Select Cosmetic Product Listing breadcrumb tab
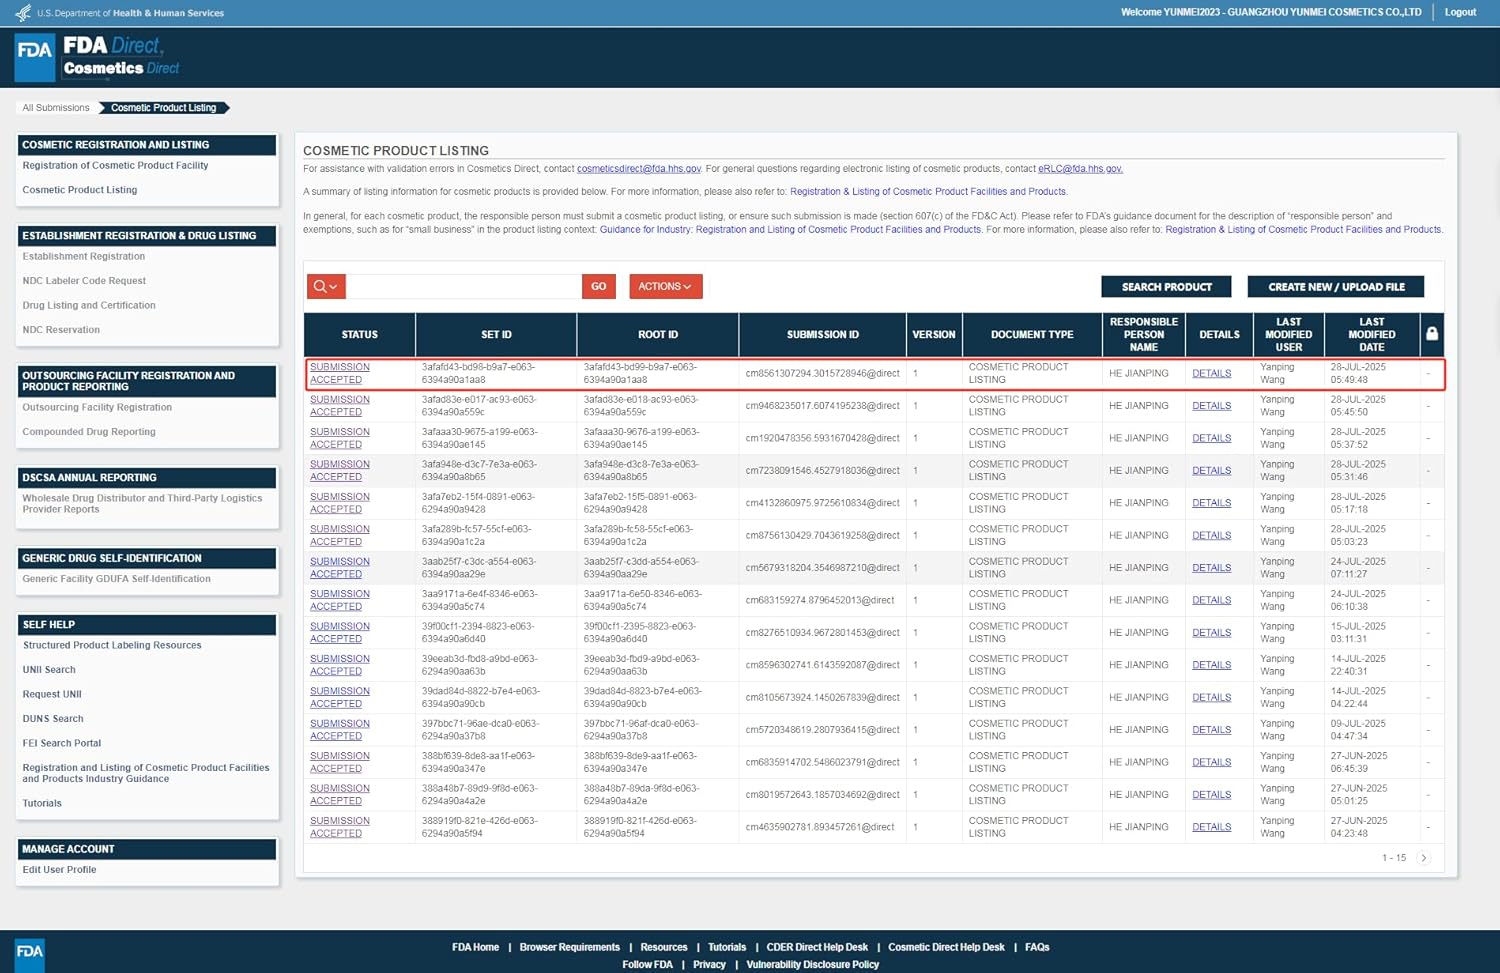The height and width of the screenshot is (973, 1500). click(164, 108)
